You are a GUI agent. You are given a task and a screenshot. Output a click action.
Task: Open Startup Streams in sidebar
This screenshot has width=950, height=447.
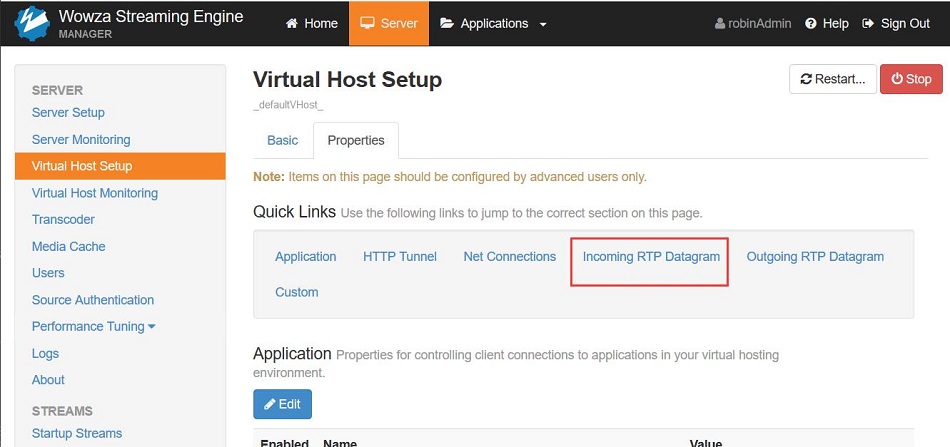coord(77,433)
